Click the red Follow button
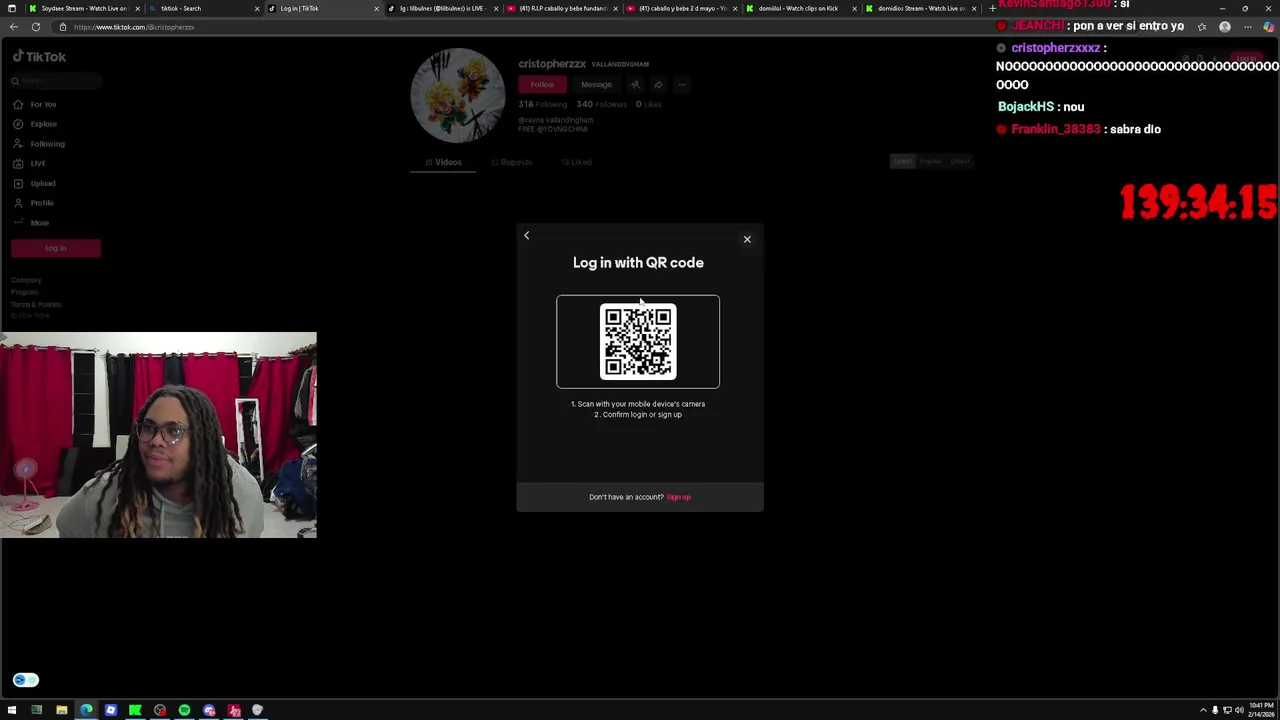The height and width of the screenshot is (720, 1280). click(x=542, y=85)
